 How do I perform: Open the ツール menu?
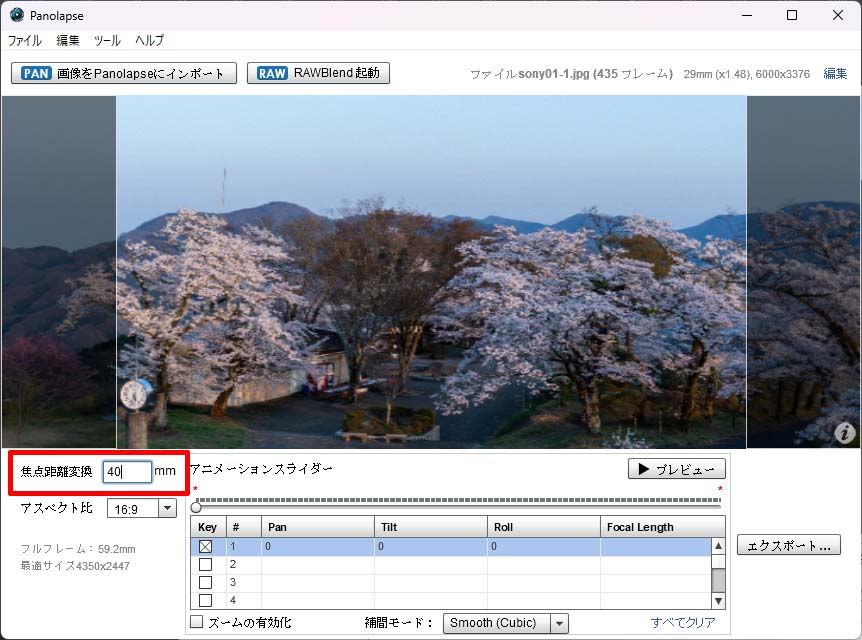click(x=107, y=41)
